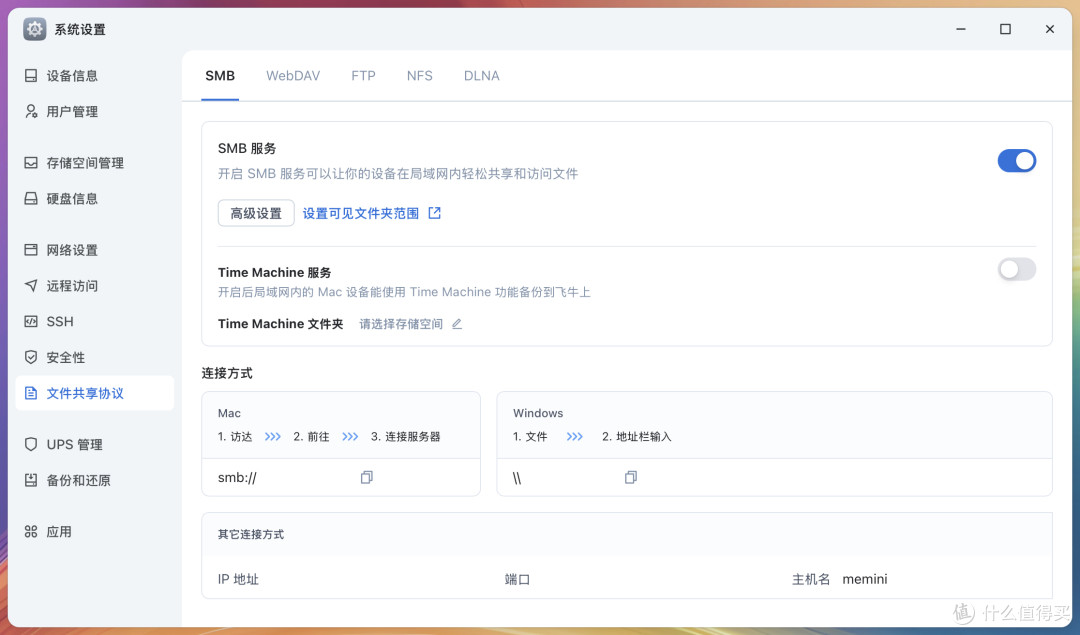Switch to the FTP tab

coord(363,76)
